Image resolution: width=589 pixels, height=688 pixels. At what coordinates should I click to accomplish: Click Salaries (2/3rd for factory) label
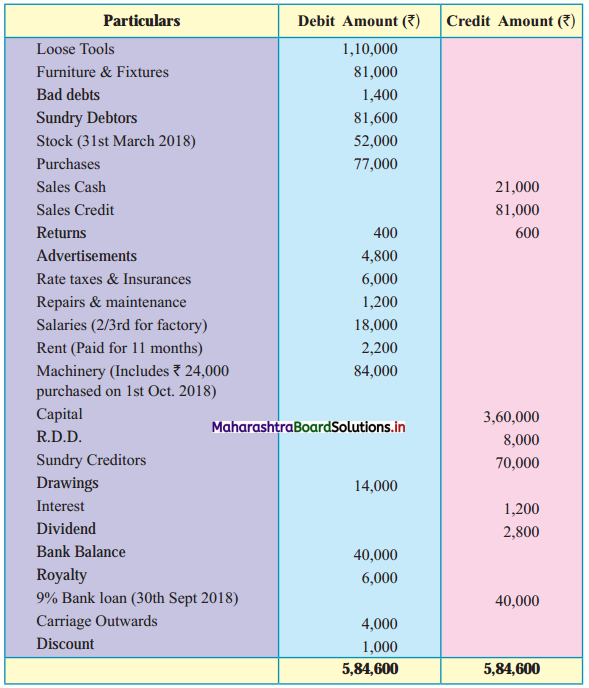(122, 325)
